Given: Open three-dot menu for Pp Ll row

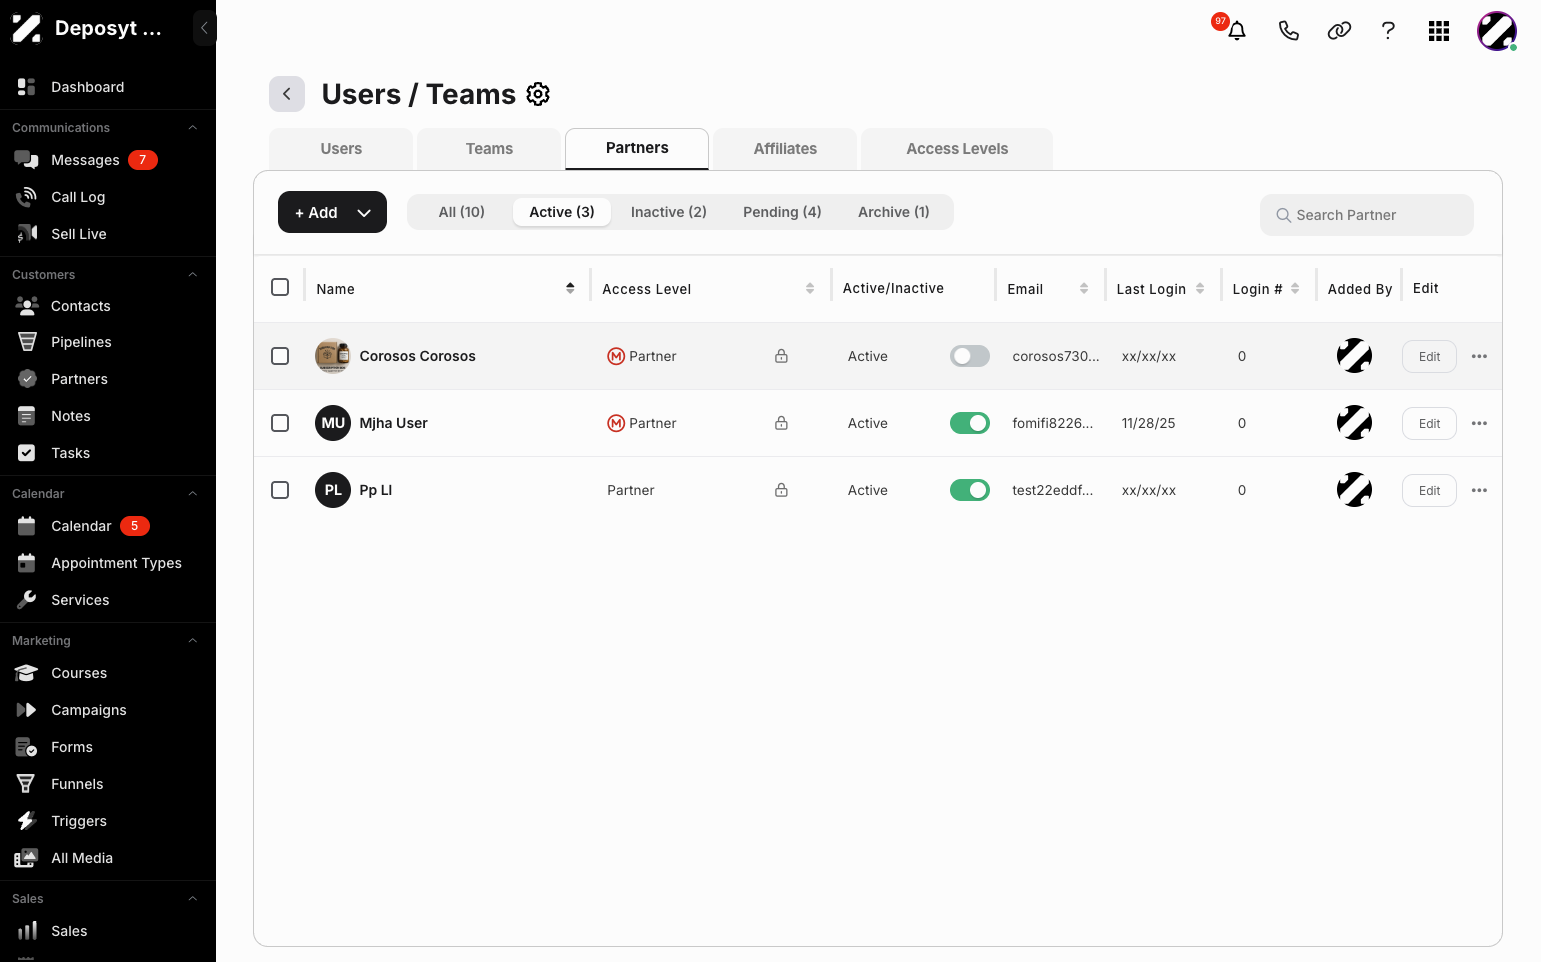Looking at the screenshot, I should tap(1479, 490).
